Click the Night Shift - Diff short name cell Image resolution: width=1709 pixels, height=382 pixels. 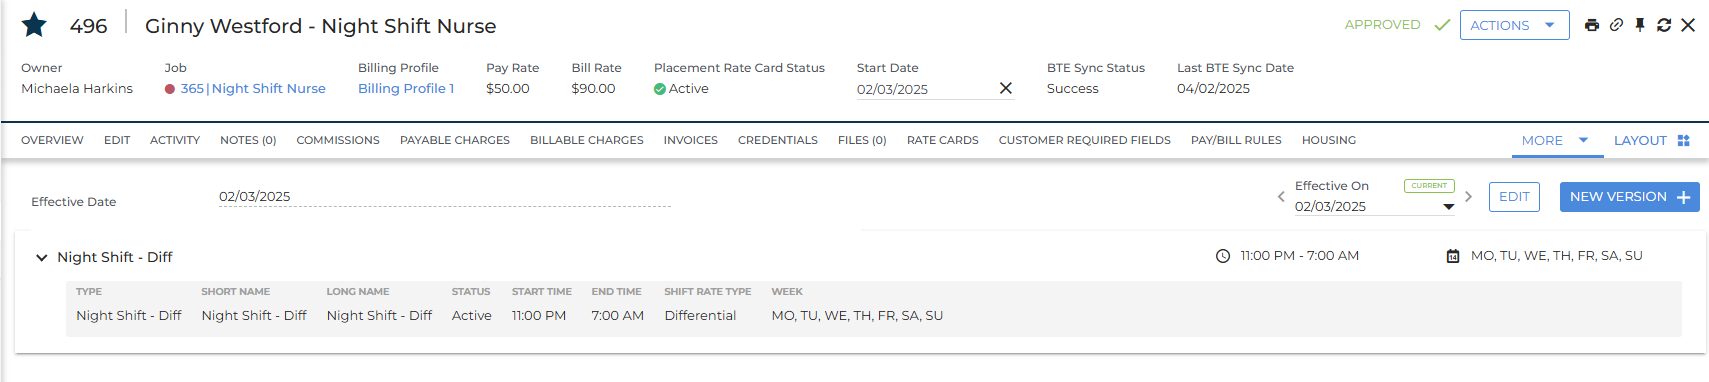tap(254, 316)
